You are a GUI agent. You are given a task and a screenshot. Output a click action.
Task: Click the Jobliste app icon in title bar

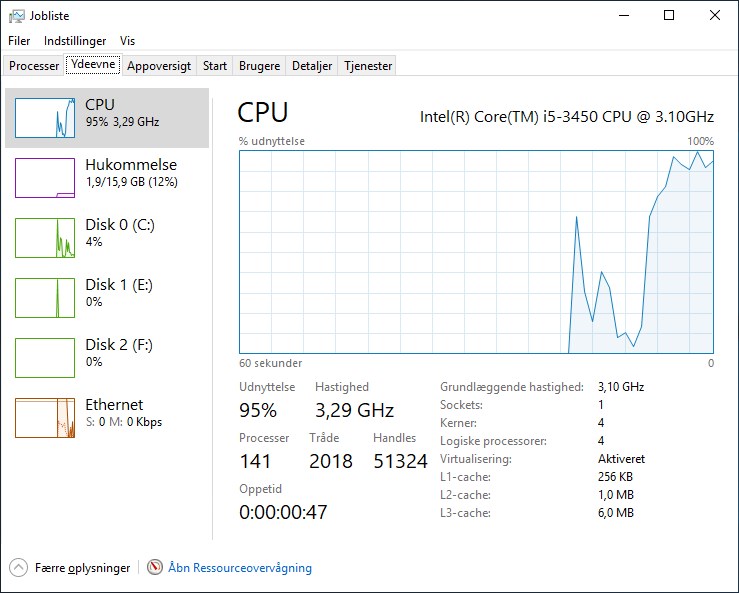[x=16, y=16]
